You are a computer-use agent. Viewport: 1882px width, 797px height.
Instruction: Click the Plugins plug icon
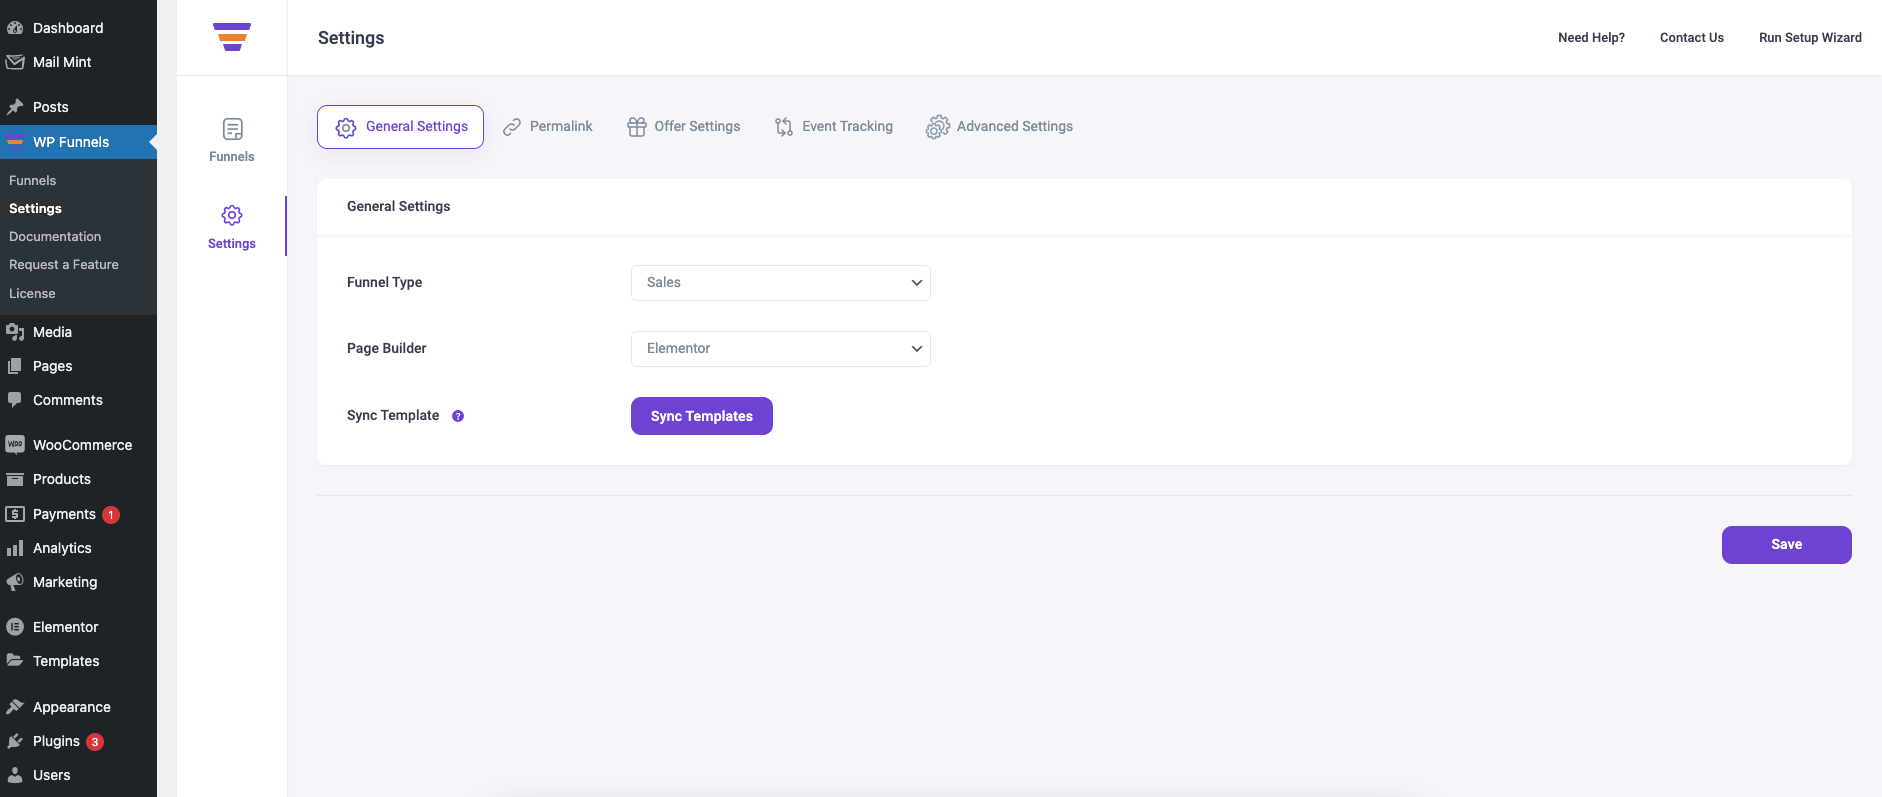[15, 741]
